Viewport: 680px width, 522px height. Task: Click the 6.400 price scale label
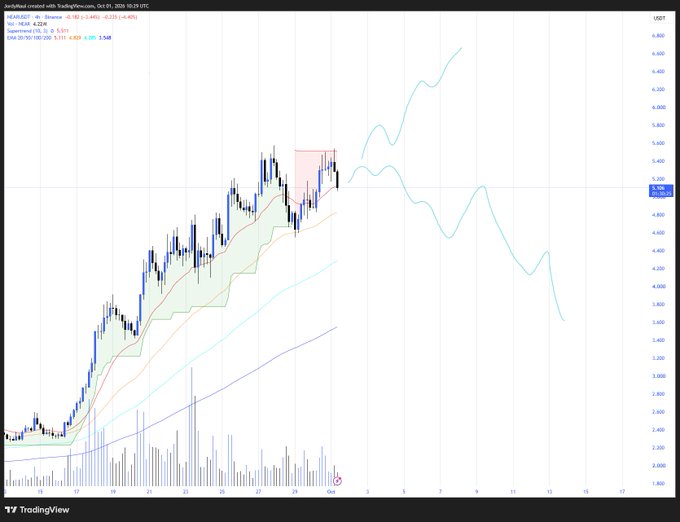coord(658,71)
